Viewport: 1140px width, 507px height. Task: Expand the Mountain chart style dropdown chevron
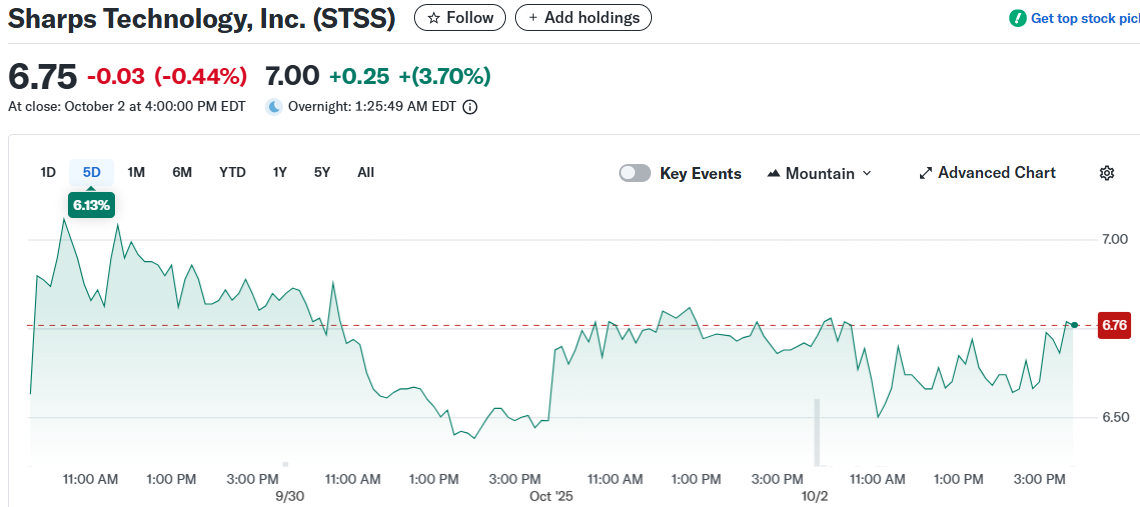click(x=867, y=173)
